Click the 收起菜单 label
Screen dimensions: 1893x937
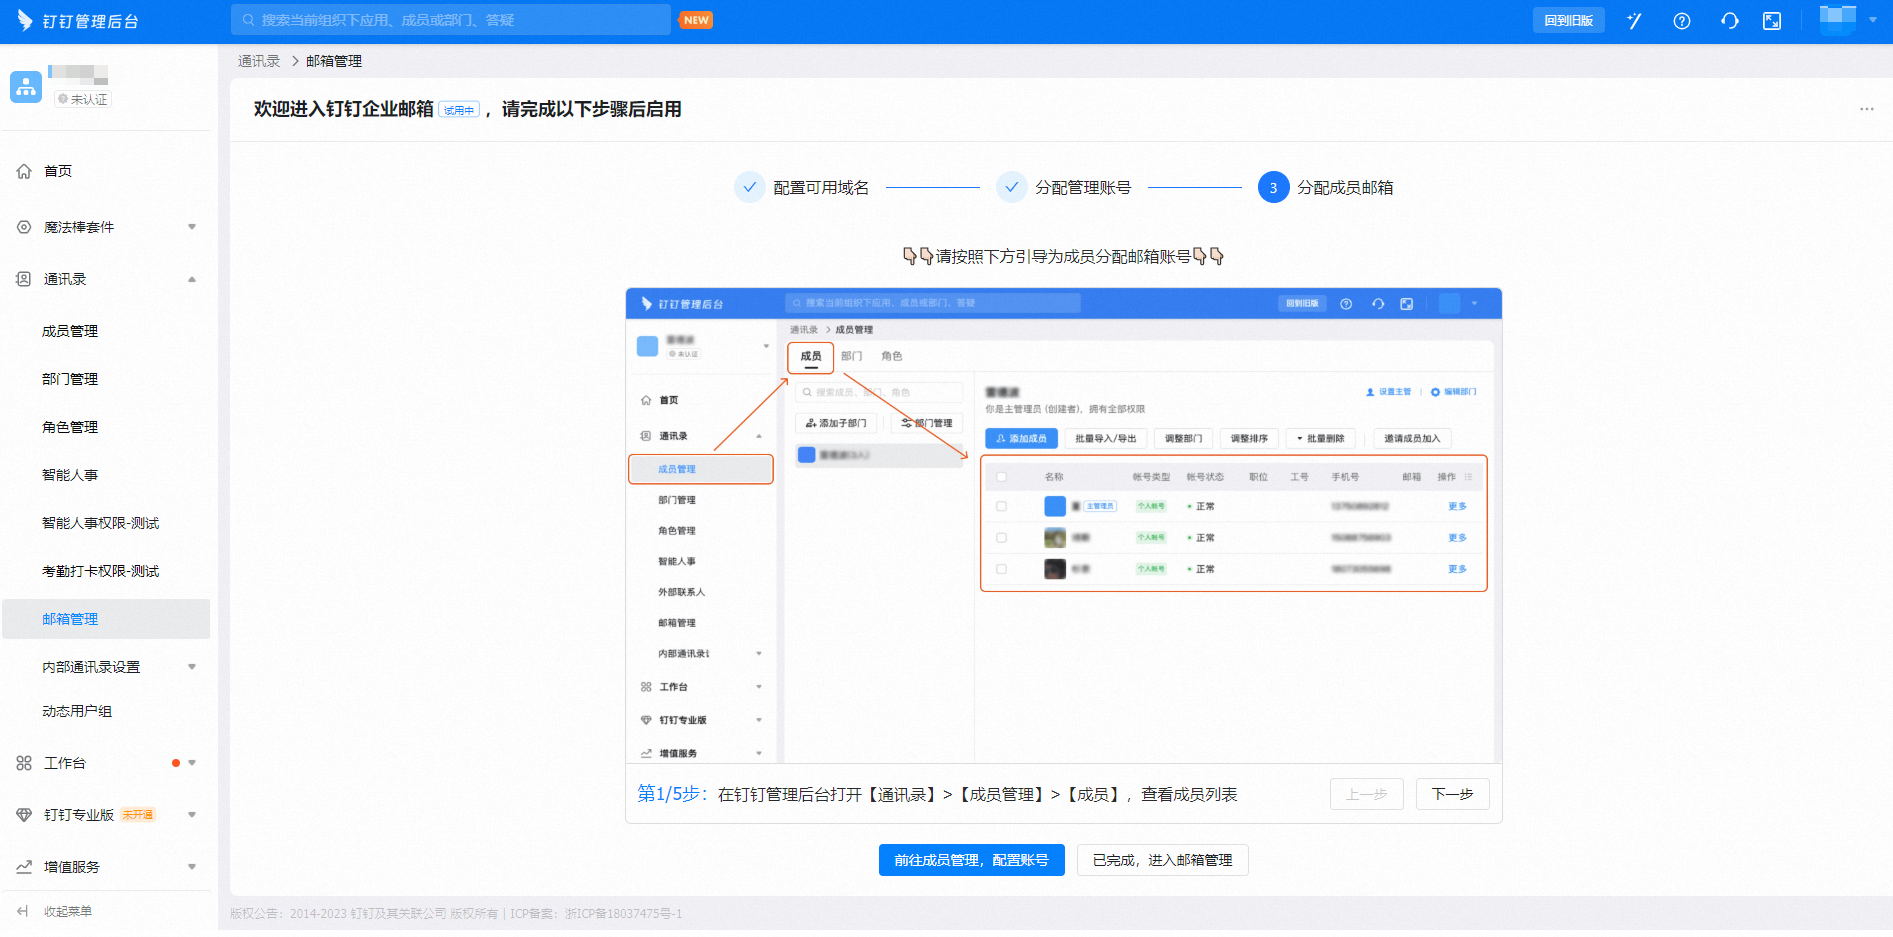68,911
